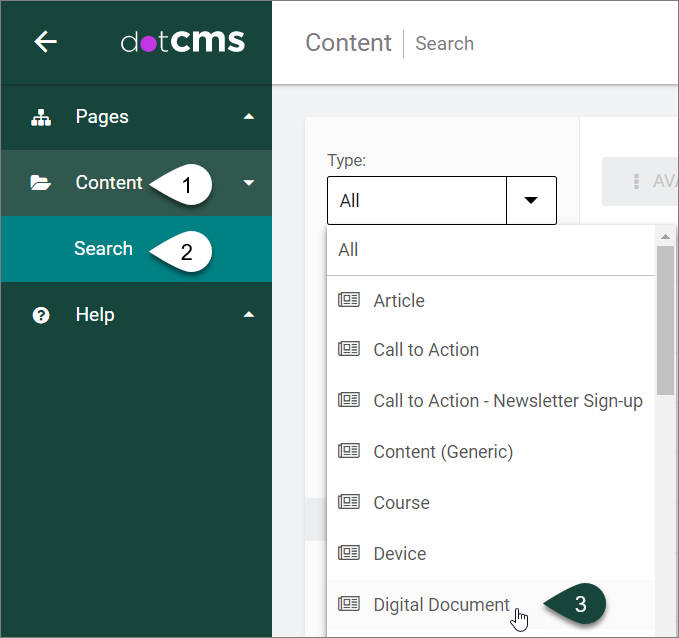Screen dimensions: 679x638
Task: Collapse the Content menu arrow
Action: (x=249, y=183)
